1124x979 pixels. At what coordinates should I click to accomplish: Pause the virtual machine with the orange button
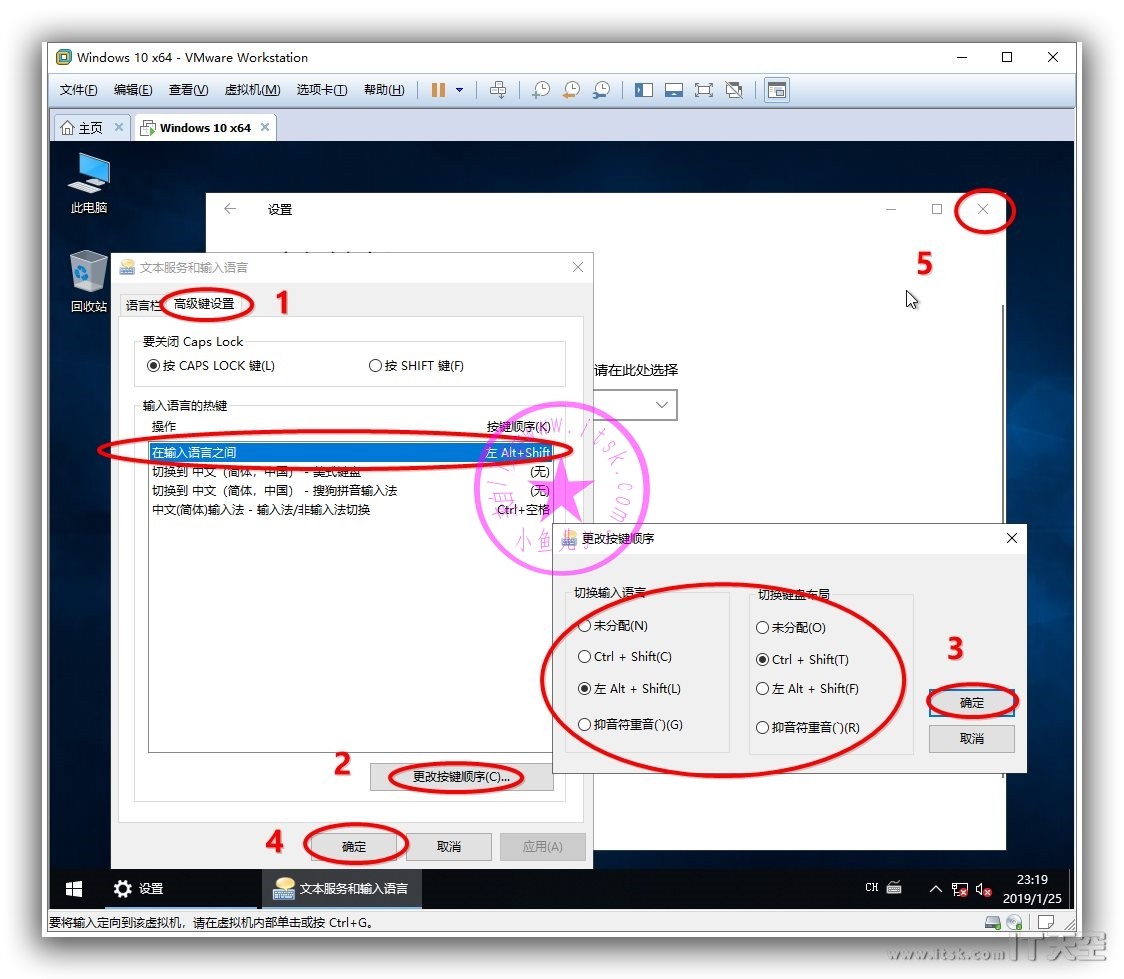[x=438, y=90]
